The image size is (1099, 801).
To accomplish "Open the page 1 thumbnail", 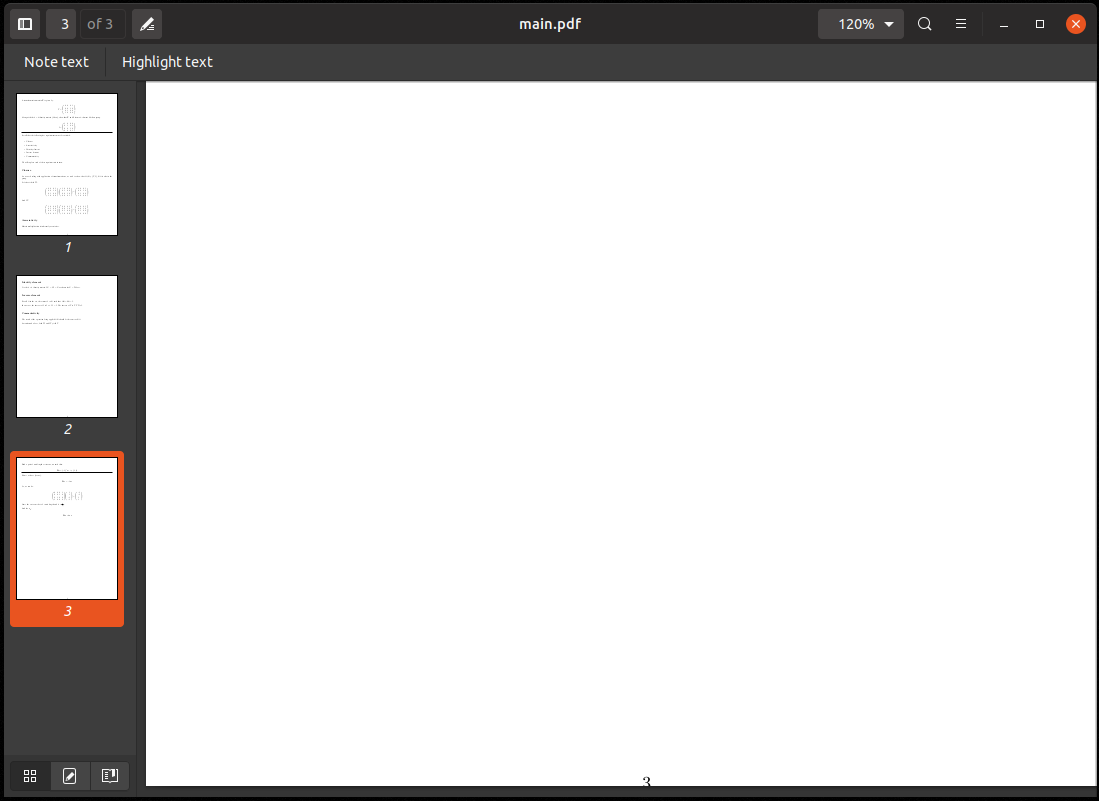I will 67,165.
